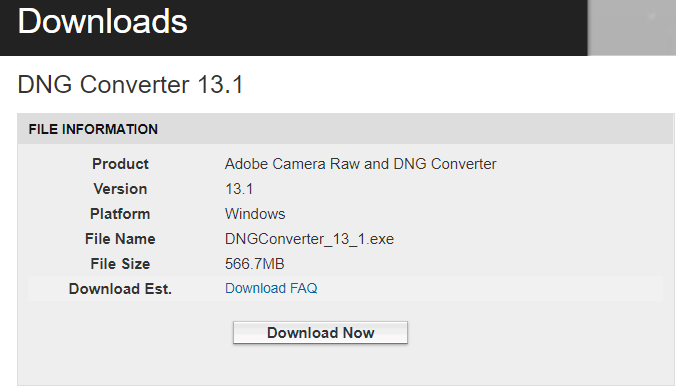Click the Platform label

[120, 214]
